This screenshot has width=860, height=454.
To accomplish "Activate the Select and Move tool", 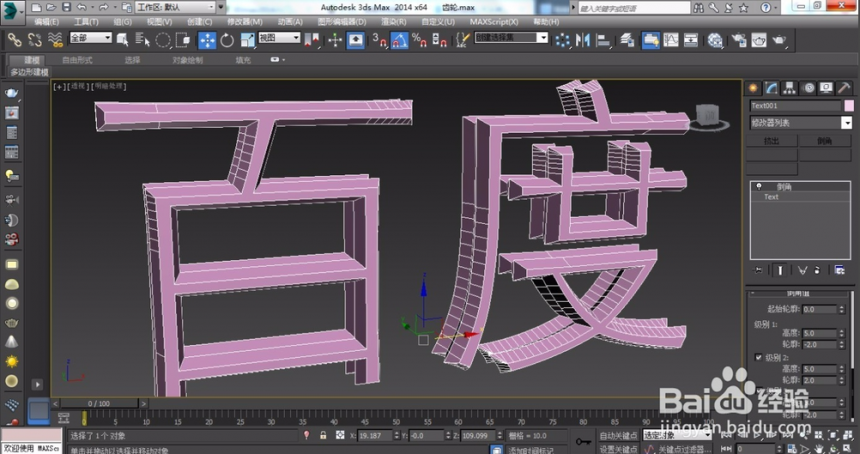I will (x=207, y=40).
